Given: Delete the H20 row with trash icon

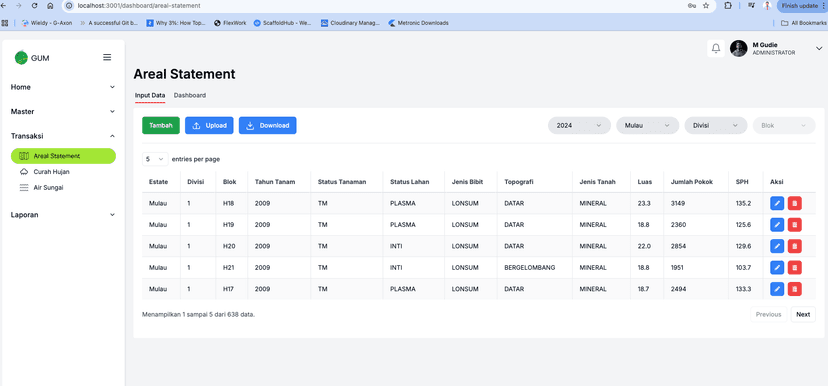Looking at the screenshot, I should pos(795,246).
